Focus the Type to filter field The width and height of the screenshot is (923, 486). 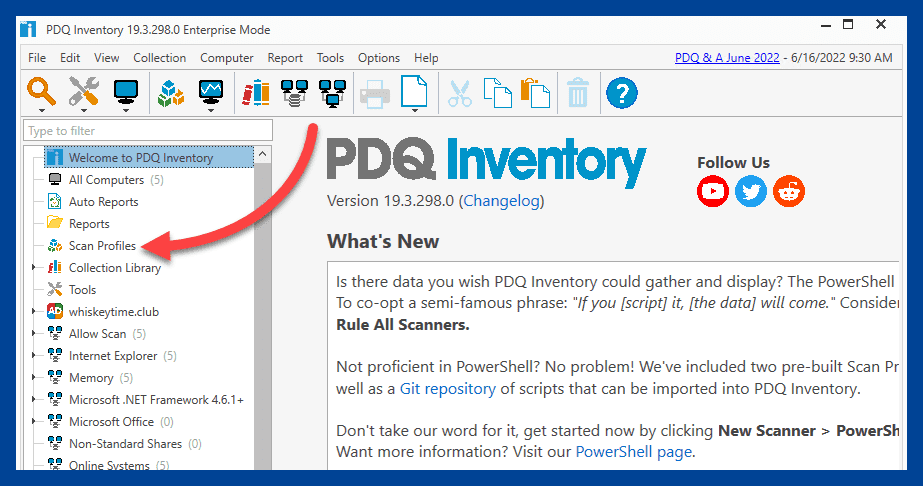pos(148,131)
